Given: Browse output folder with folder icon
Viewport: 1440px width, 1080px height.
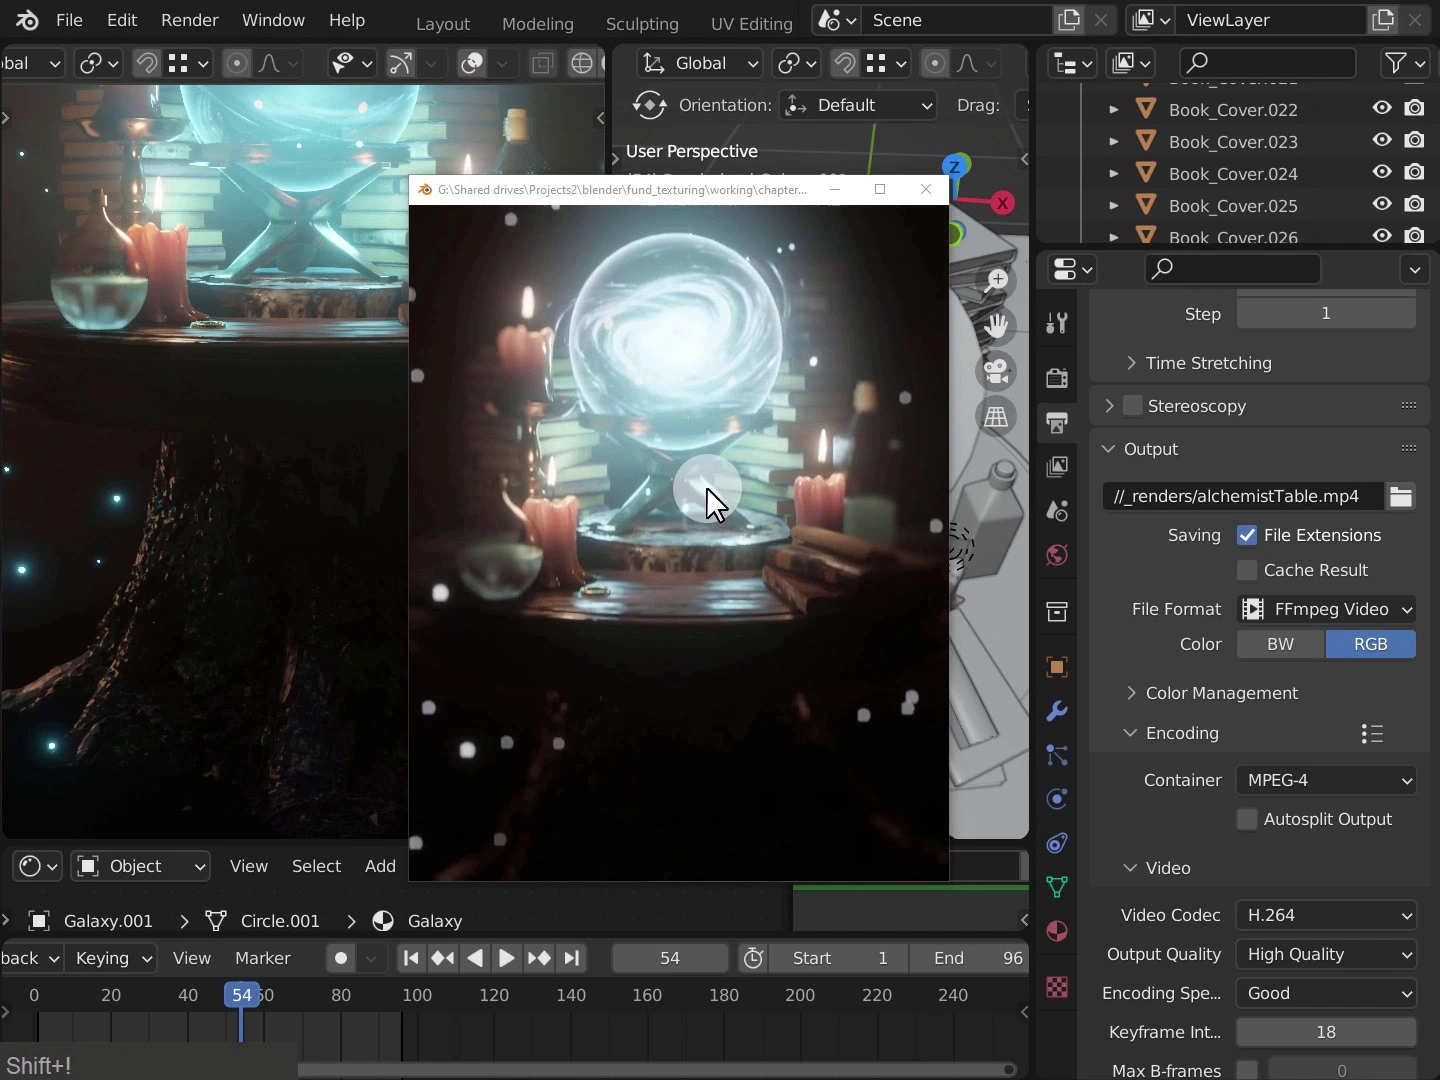Looking at the screenshot, I should coord(1401,496).
